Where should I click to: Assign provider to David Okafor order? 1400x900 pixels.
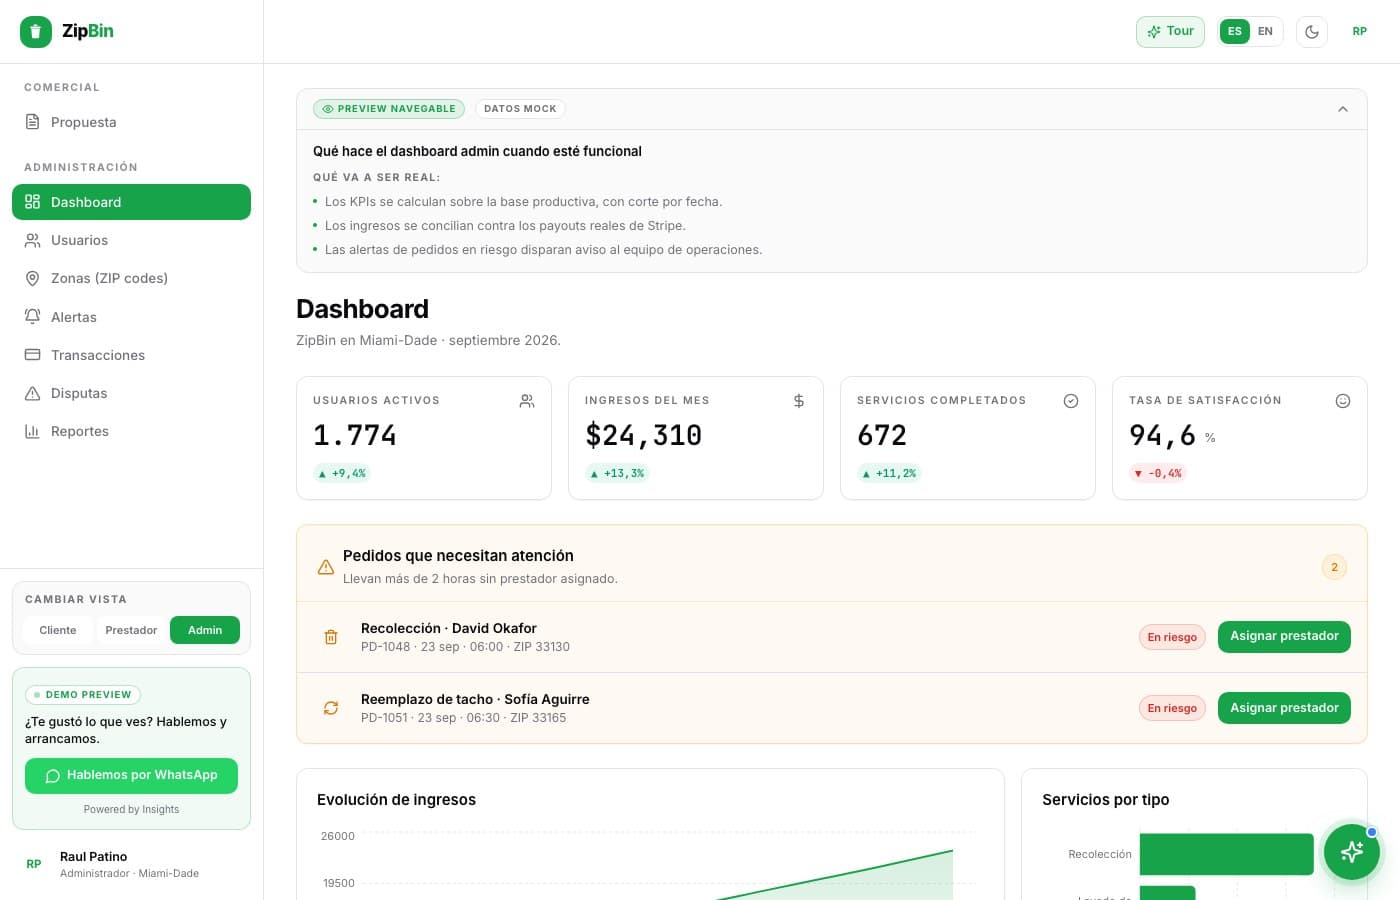tap(1284, 637)
